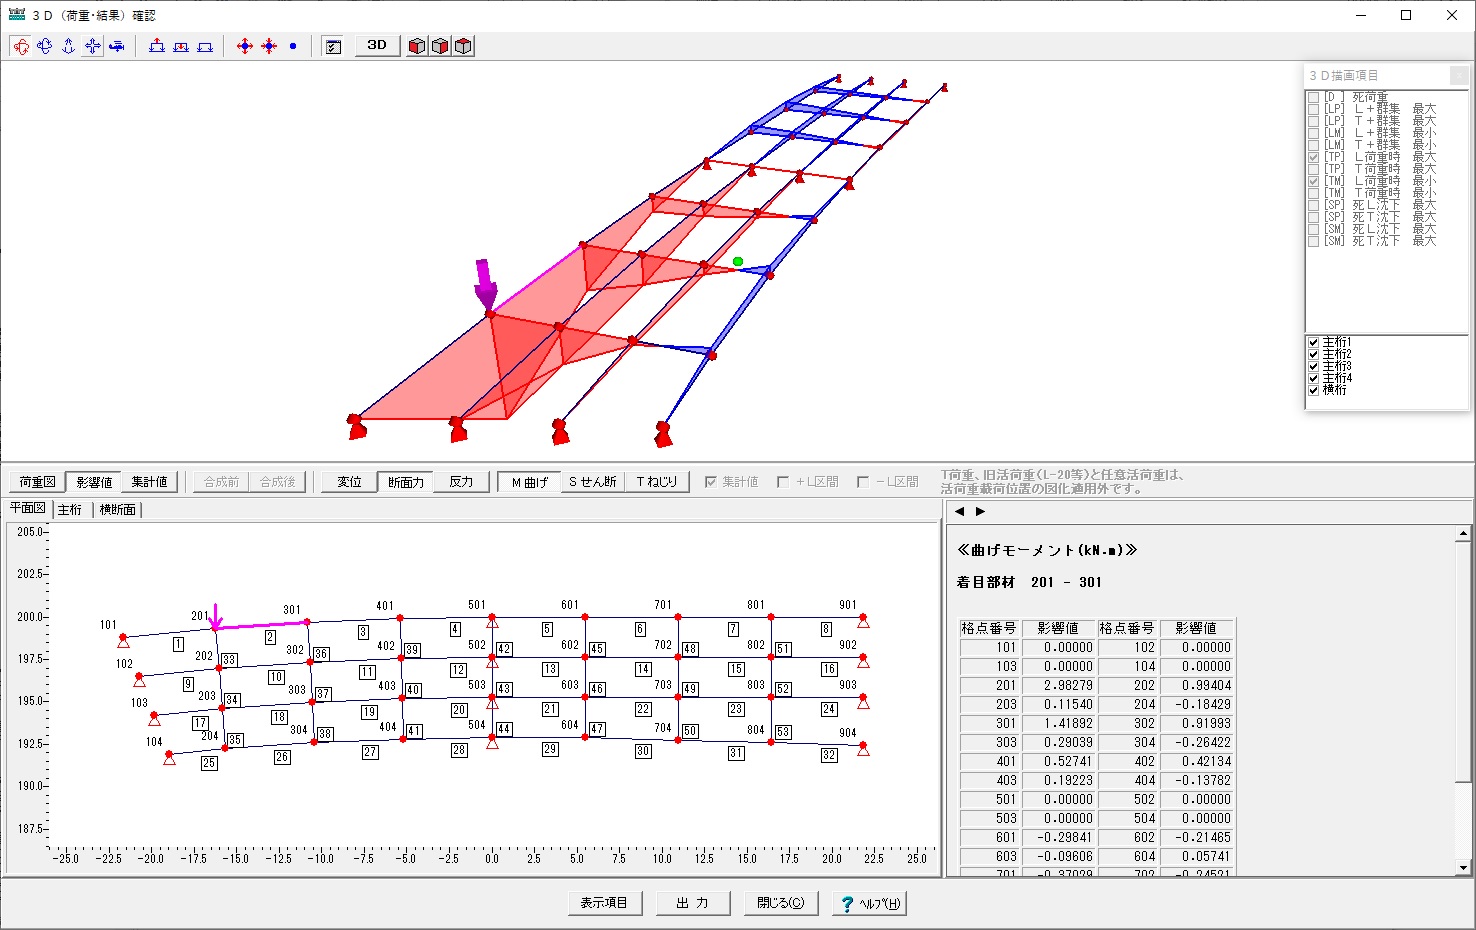
Task: Select Sせん断 shear button
Action: click(593, 482)
